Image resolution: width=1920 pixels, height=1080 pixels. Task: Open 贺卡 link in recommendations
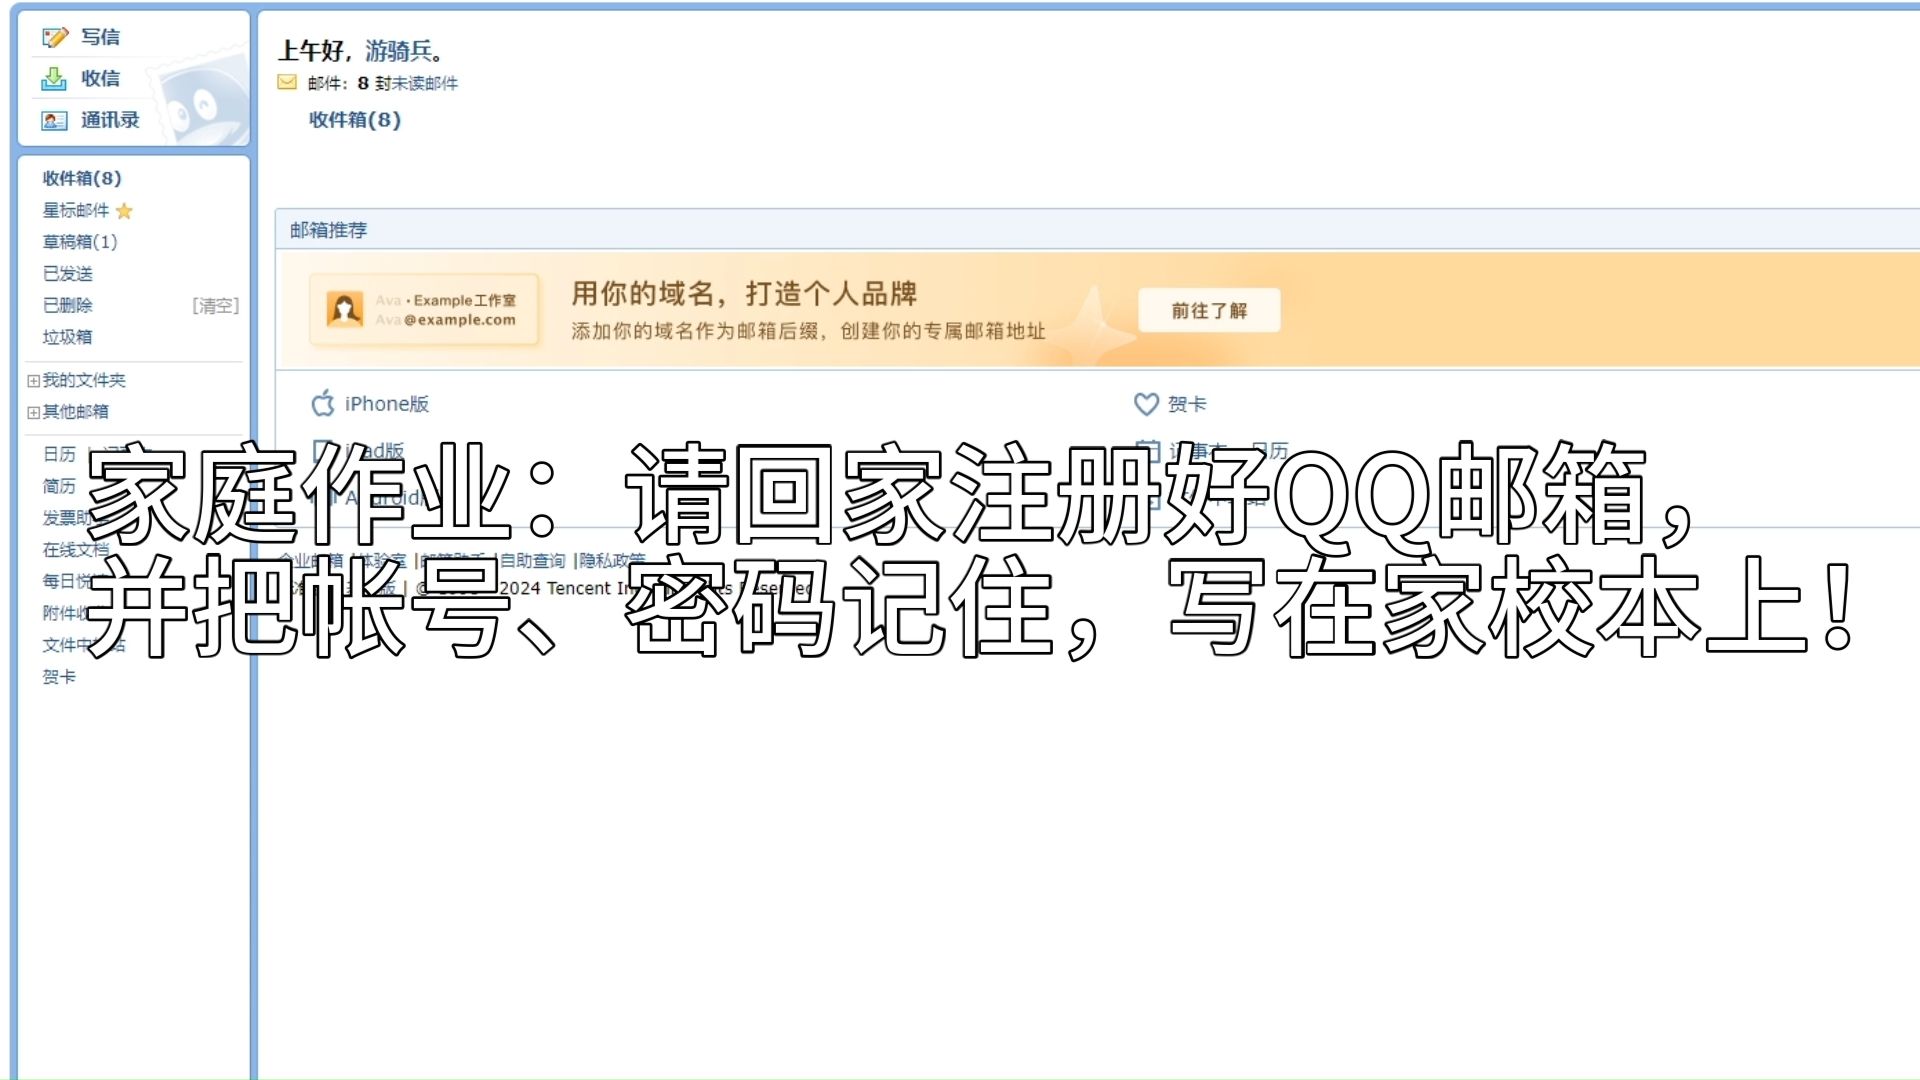point(1187,404)
